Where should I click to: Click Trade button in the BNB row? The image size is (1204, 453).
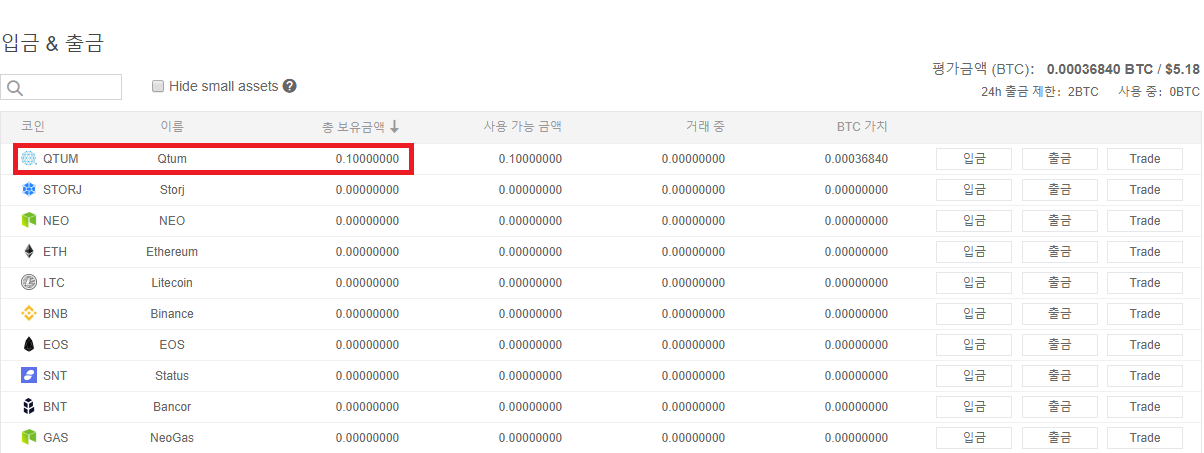click(x=1145, y=314)
